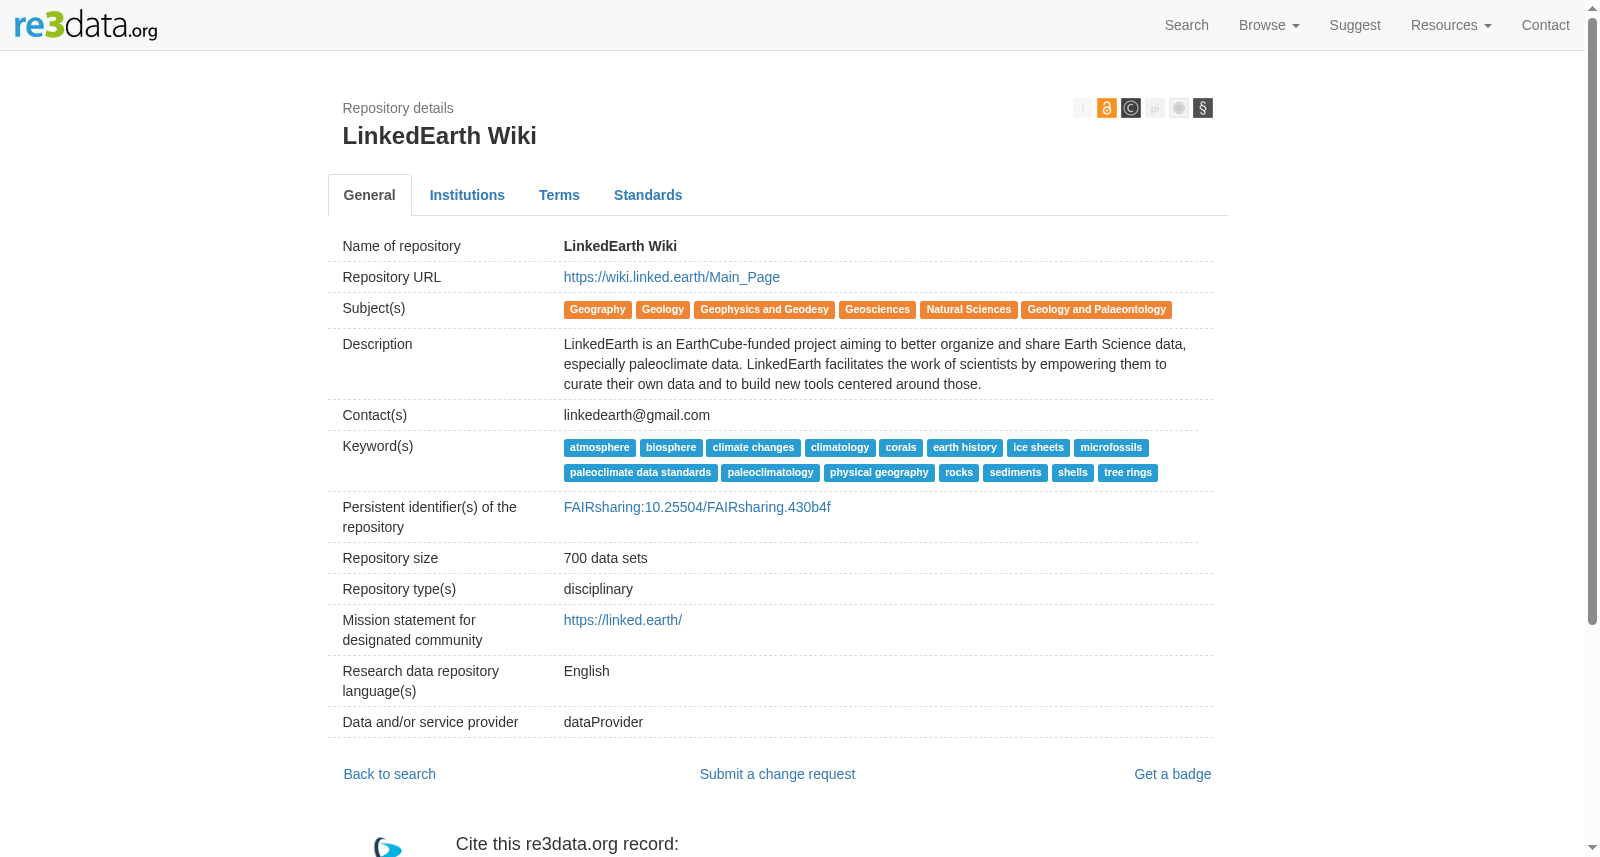This screenshot has height=857, width=1600.
Task: Click the atmosphere keyword tag
Action: (x=600, y=448)
